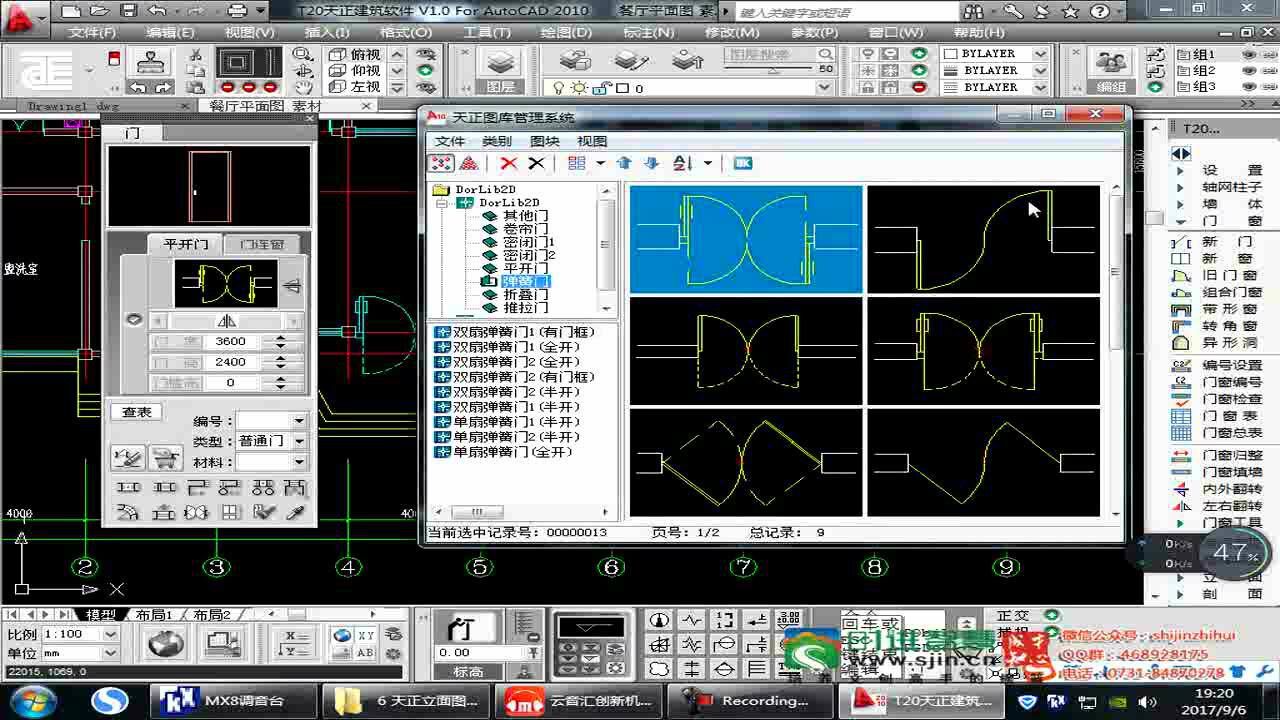Click the move-up arrow icon in library toolbar
The width and height of the screenshot is (1280, 720).
(624, 163)
